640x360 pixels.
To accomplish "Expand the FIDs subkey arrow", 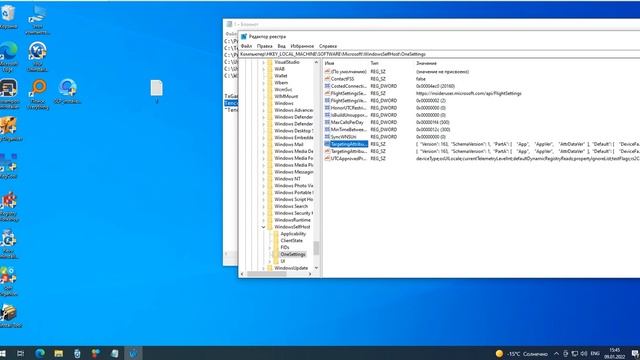I will [270, 247].
